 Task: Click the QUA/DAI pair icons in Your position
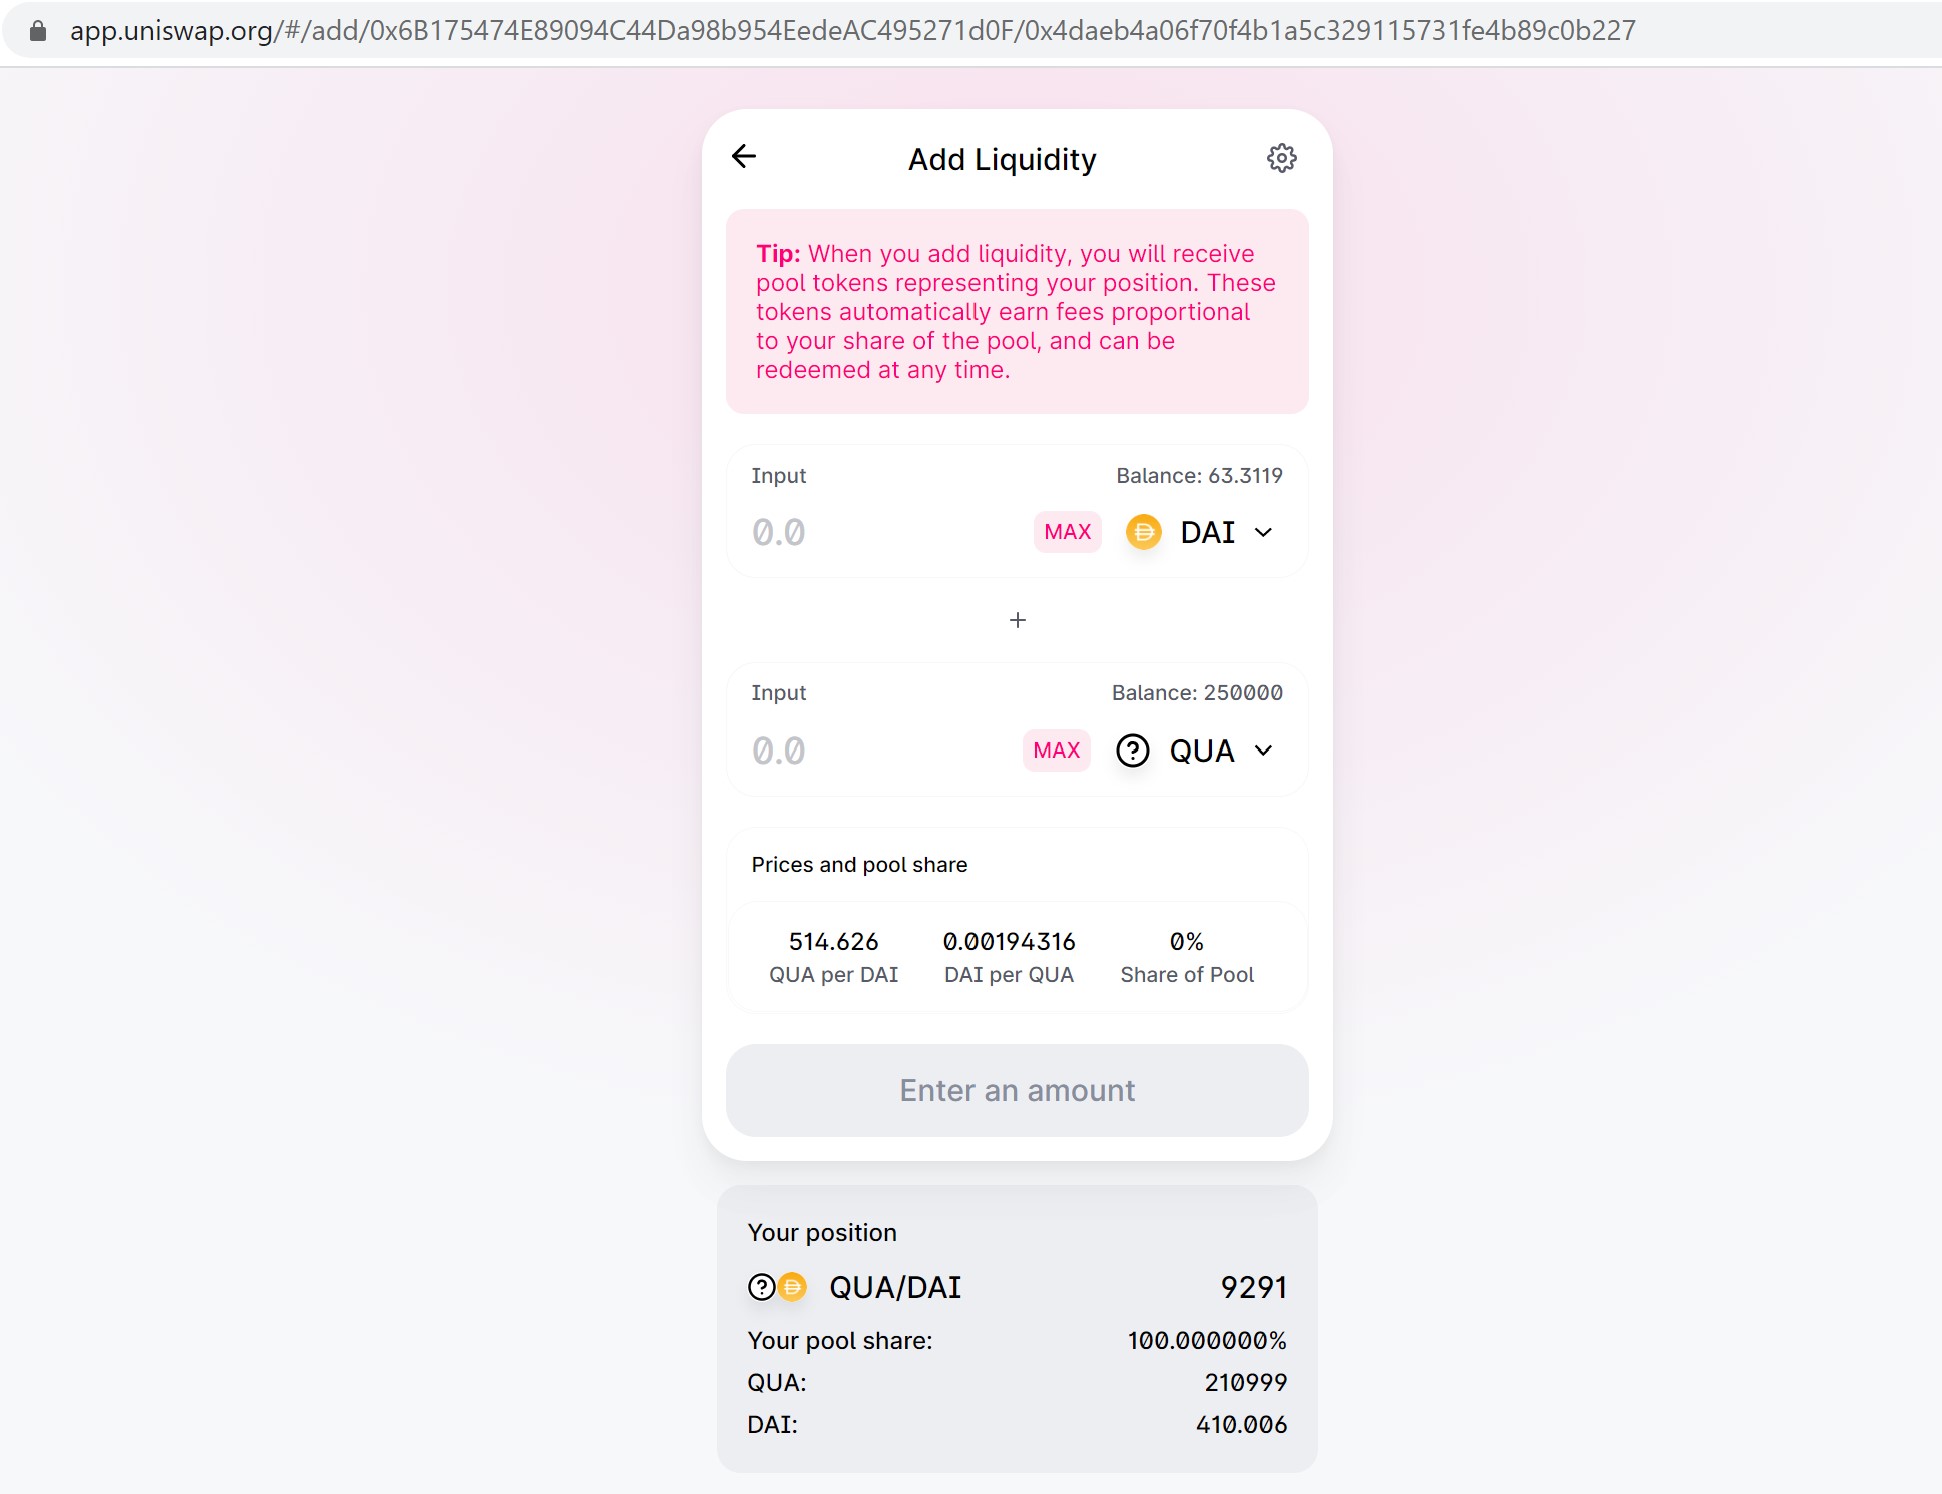777,1287
